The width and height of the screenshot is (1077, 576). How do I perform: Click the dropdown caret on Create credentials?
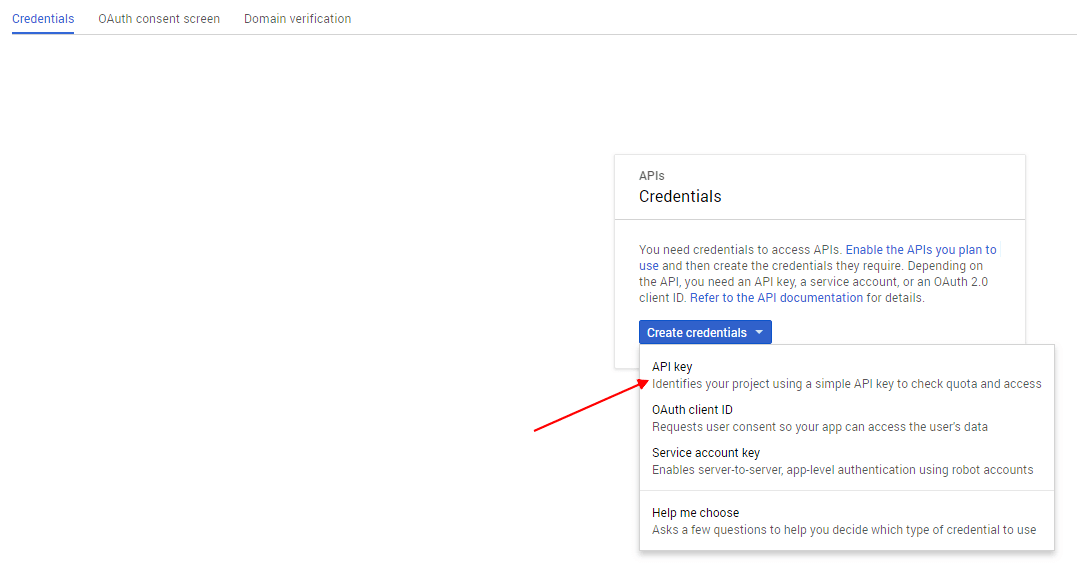pyautogui.click(x=759, y=332)
